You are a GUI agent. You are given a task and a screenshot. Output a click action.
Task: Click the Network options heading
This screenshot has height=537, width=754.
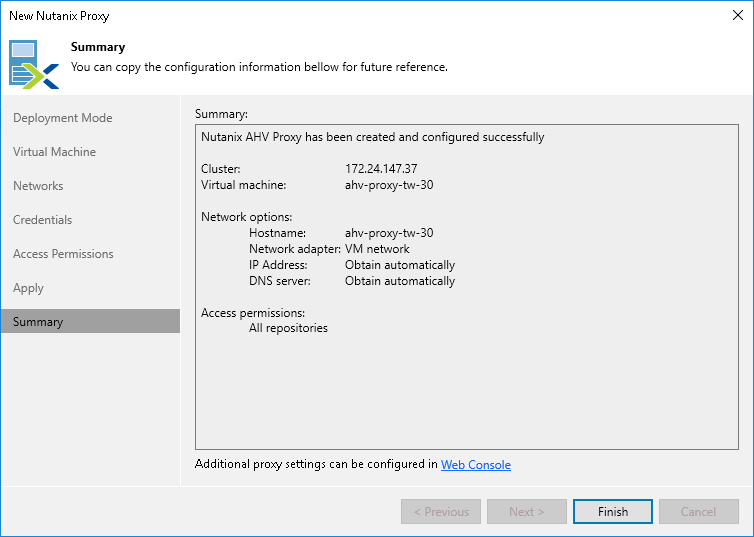[x=246, y=217]
